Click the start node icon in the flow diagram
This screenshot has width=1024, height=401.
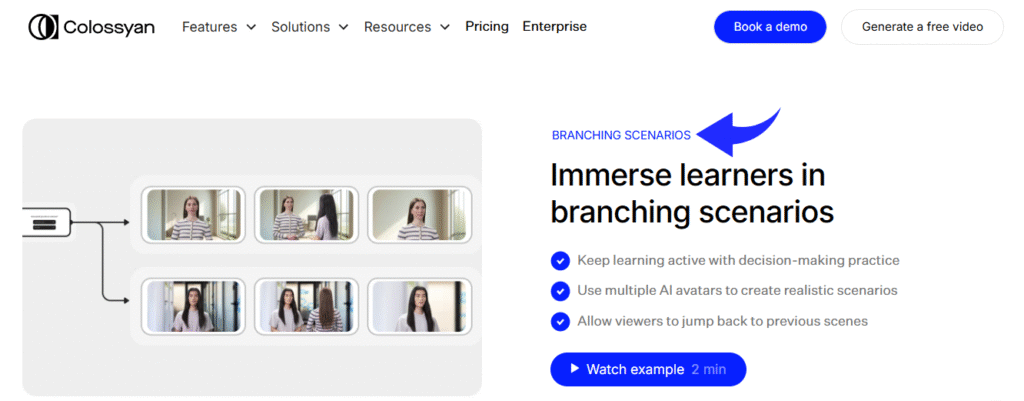[44, 223]
